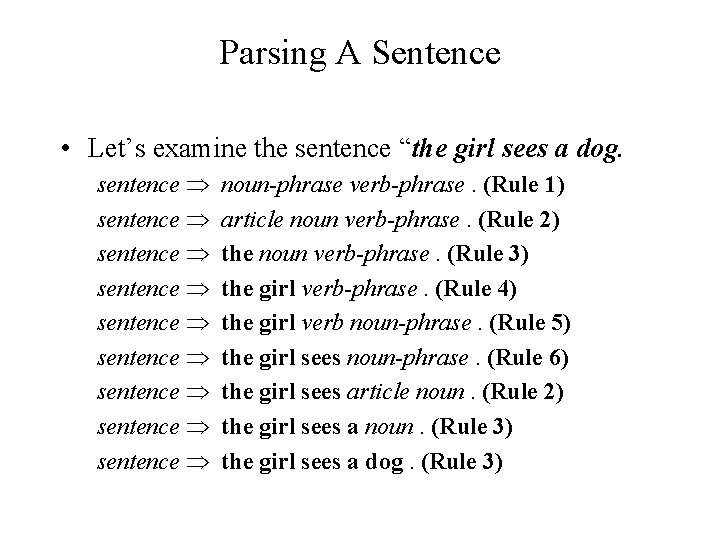
Task: Click the arrow in the Rule 6 line
Action: click(x=198, y=359)
